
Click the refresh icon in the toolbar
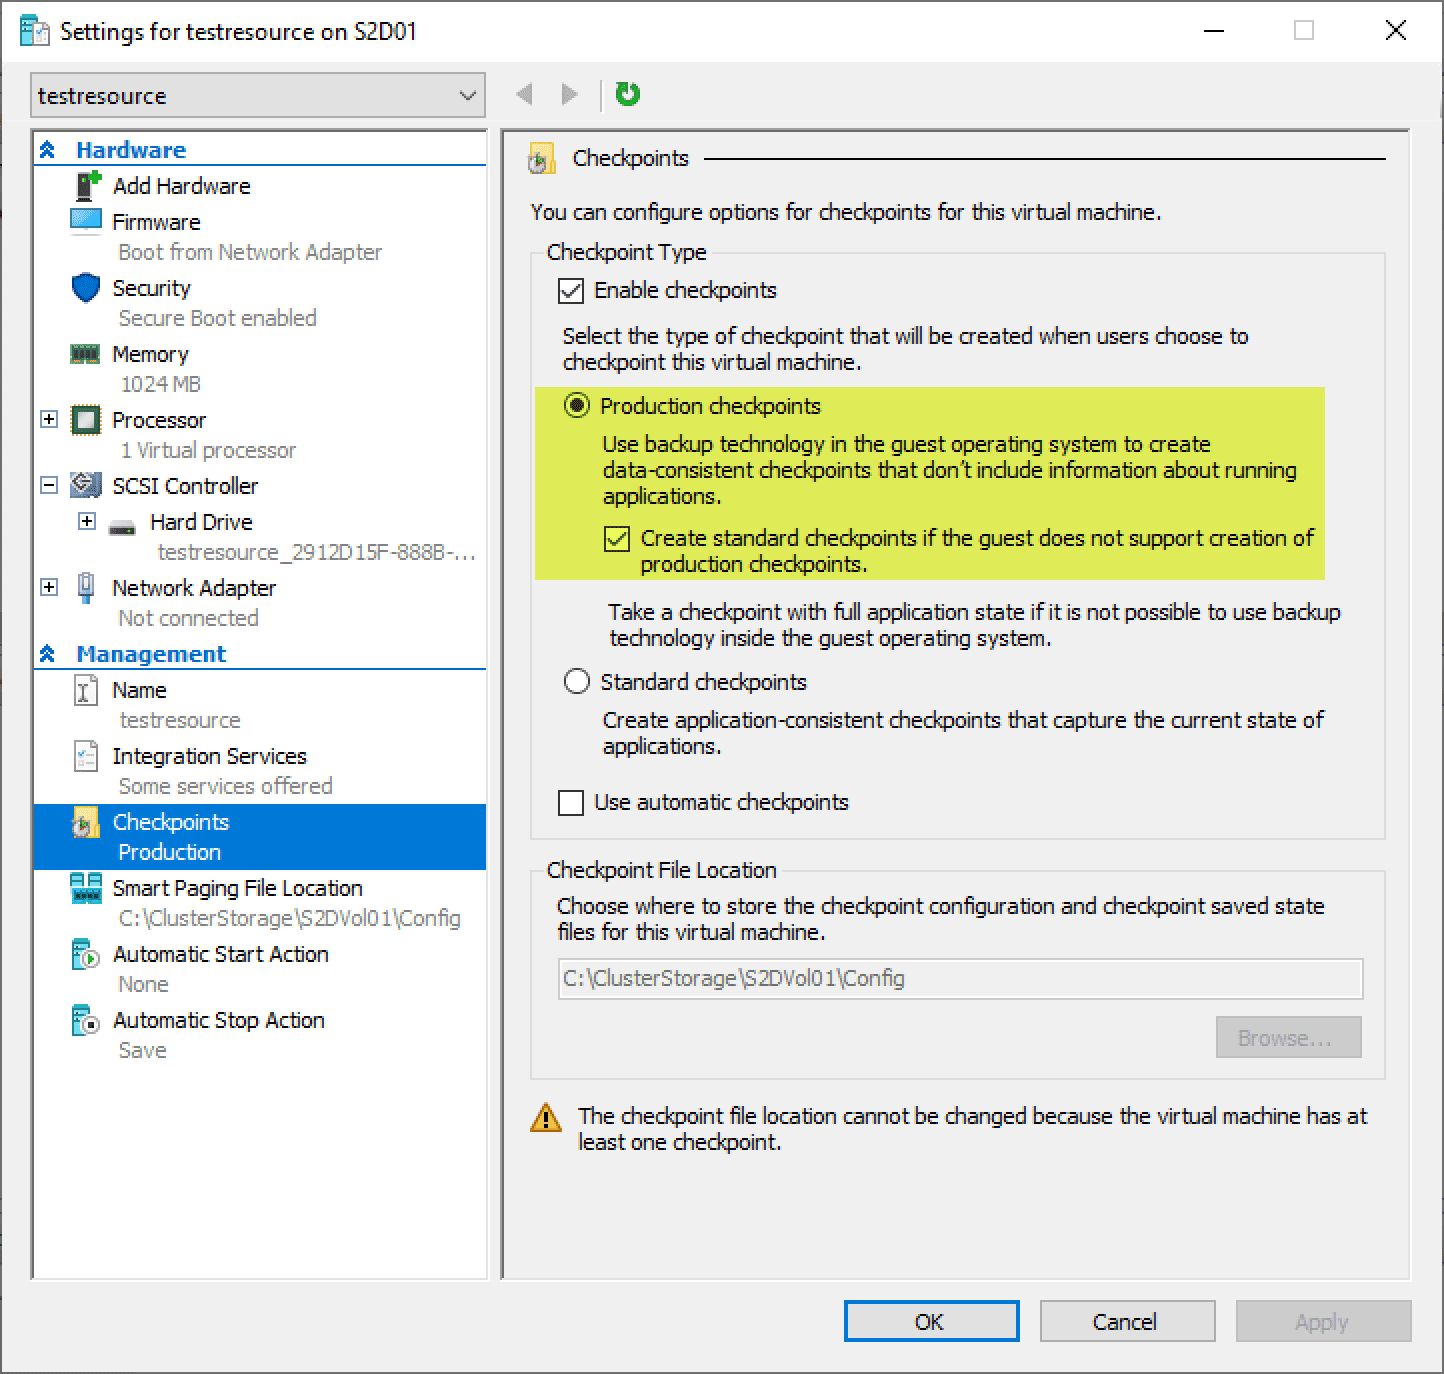pyautogui.click(x=627, y=93)
